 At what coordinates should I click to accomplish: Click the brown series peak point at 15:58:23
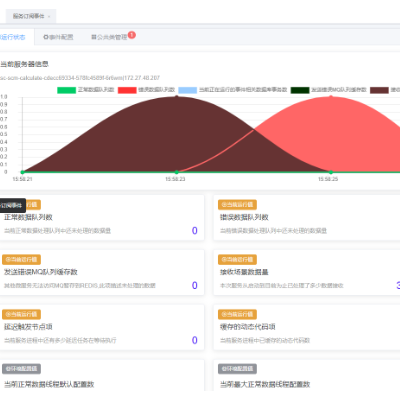click(x=177, y=97)
